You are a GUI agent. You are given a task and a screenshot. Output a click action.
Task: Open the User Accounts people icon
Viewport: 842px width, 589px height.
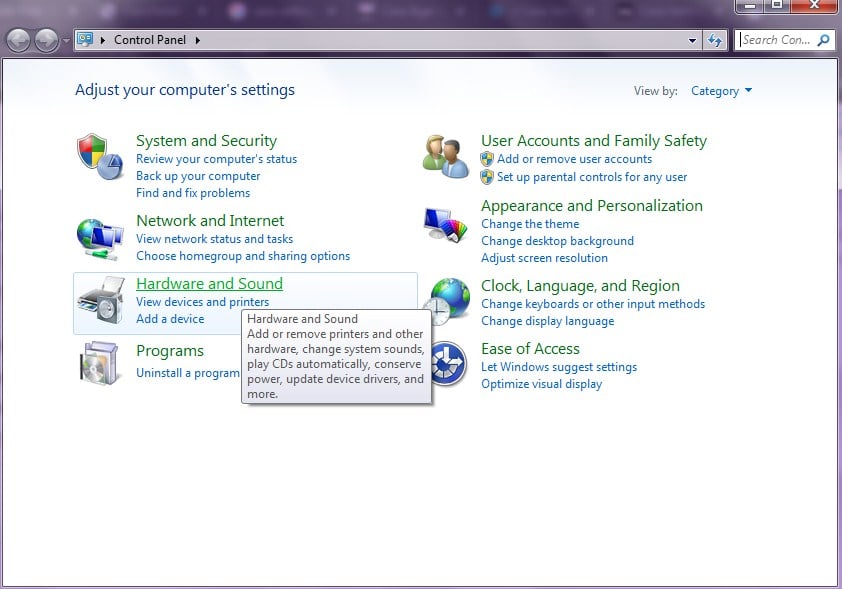445,156
